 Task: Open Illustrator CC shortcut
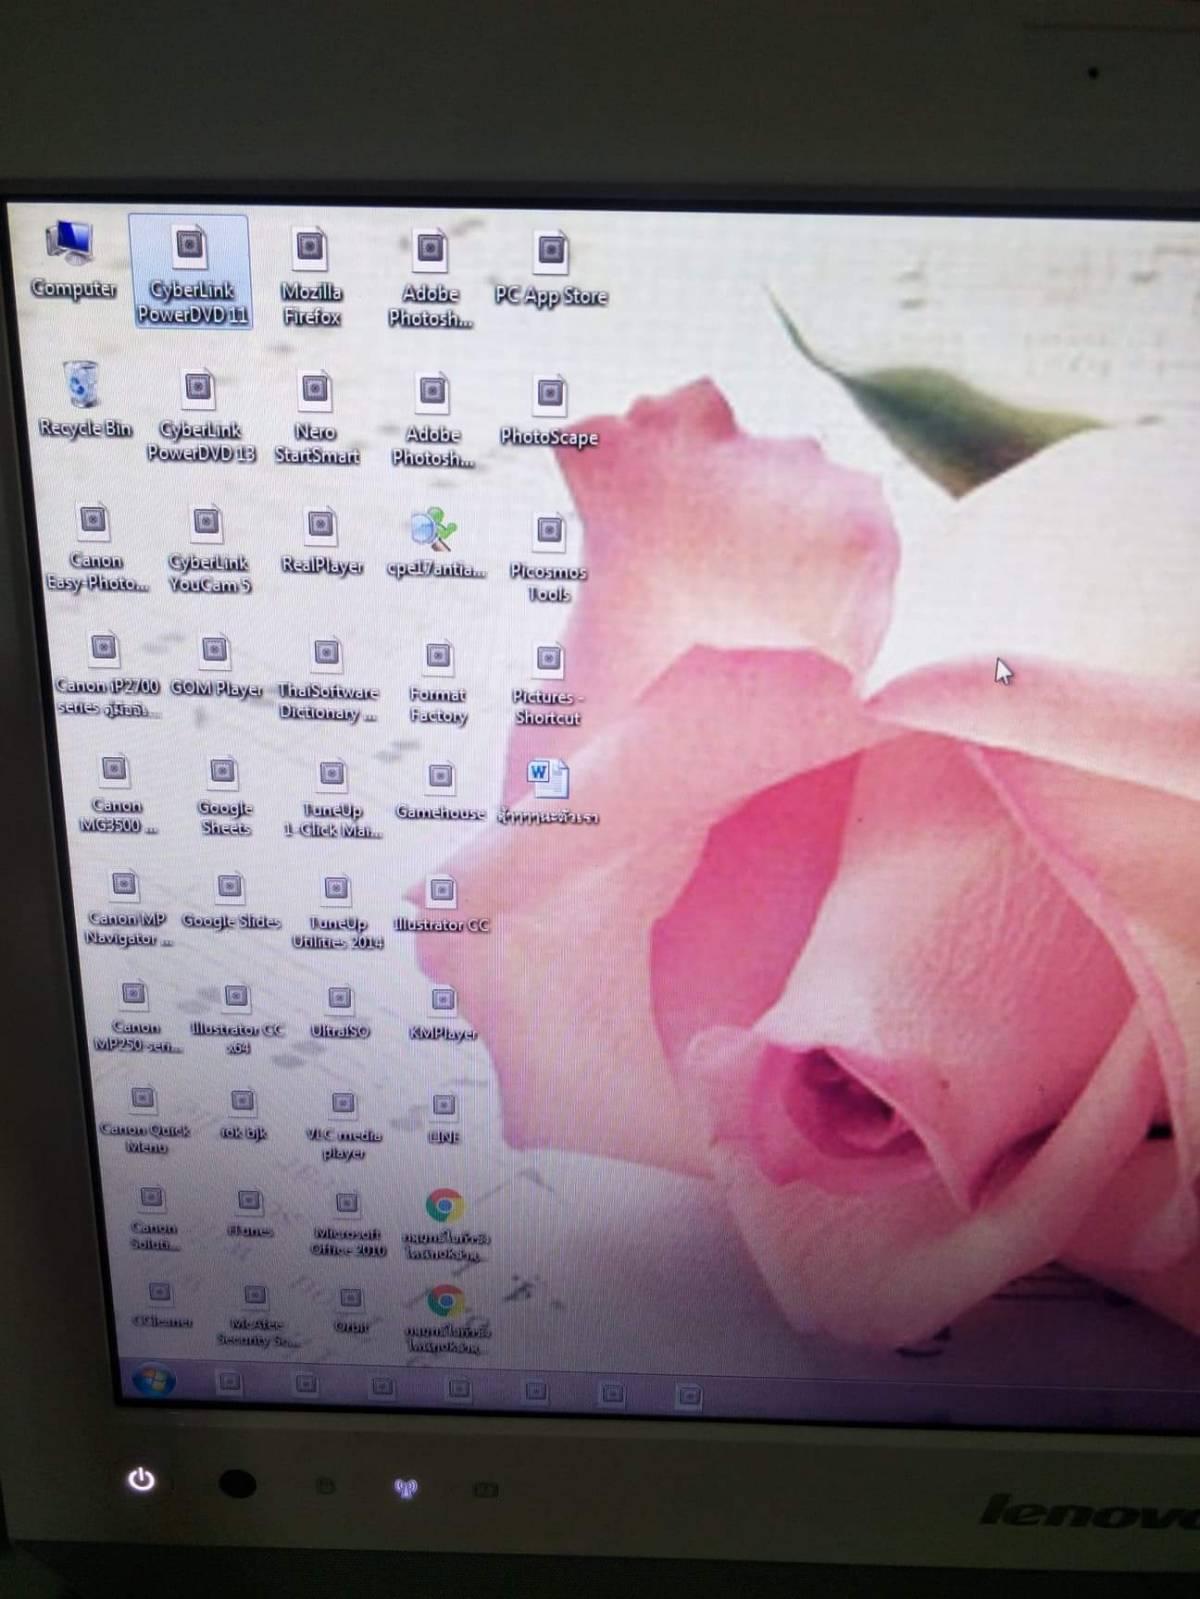[x=441, y=906]
